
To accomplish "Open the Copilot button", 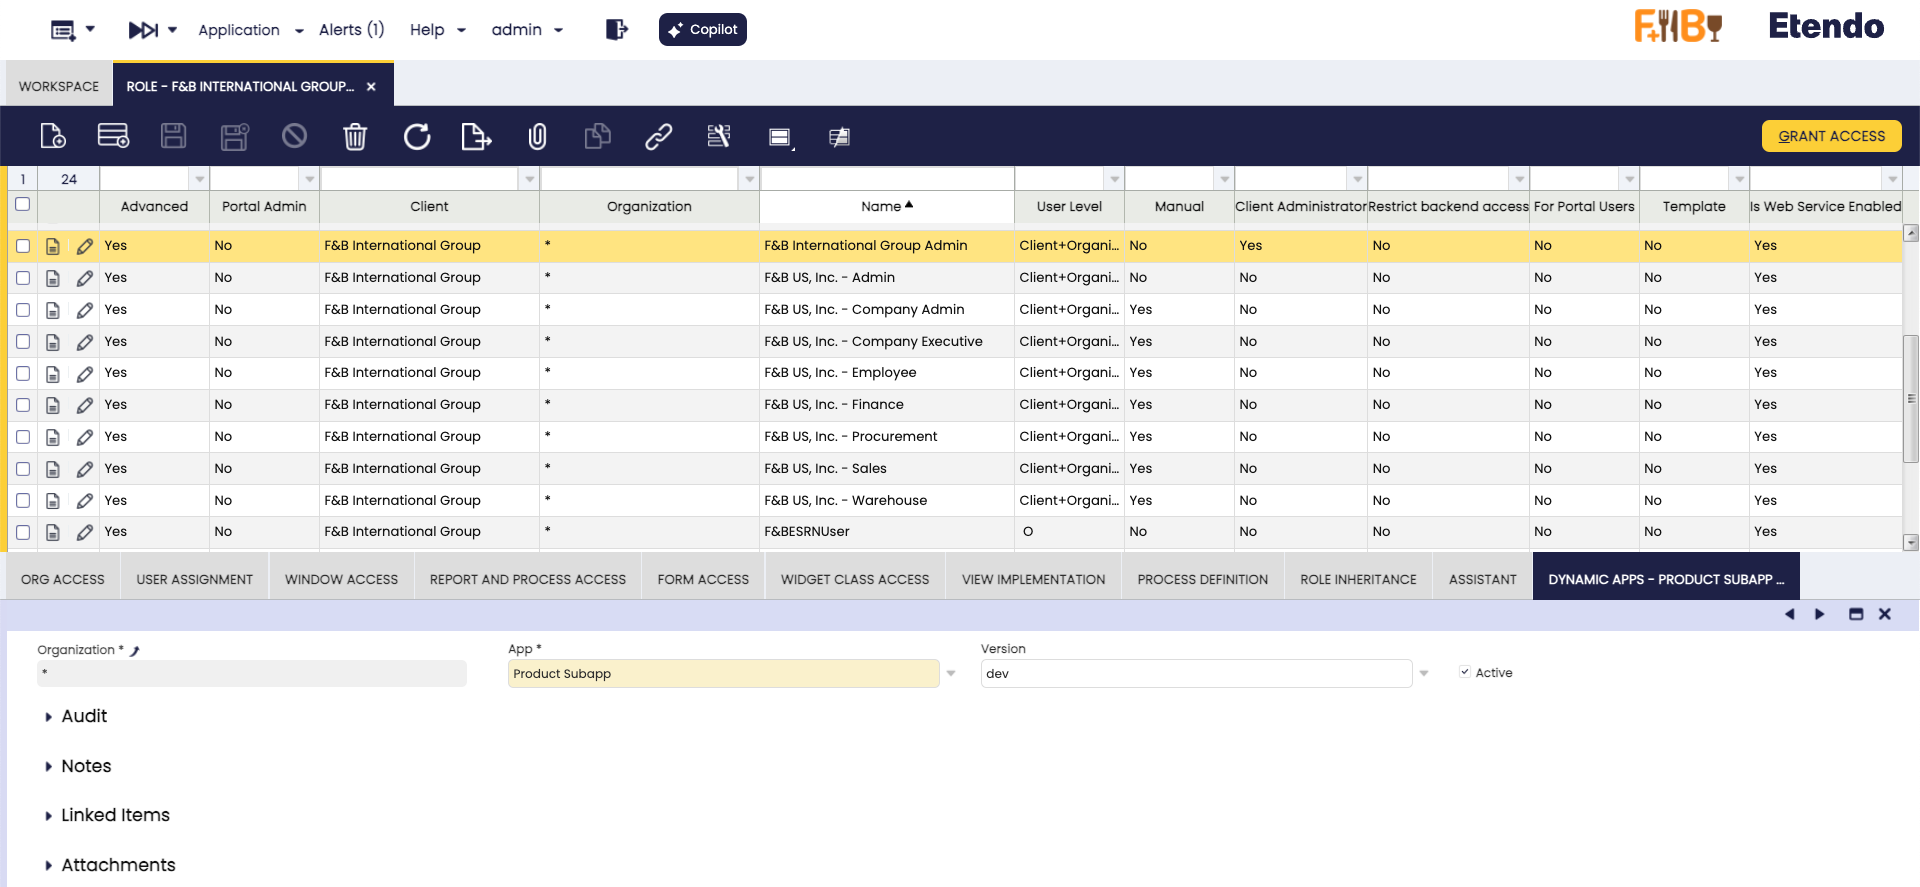I will coord(703,29).
